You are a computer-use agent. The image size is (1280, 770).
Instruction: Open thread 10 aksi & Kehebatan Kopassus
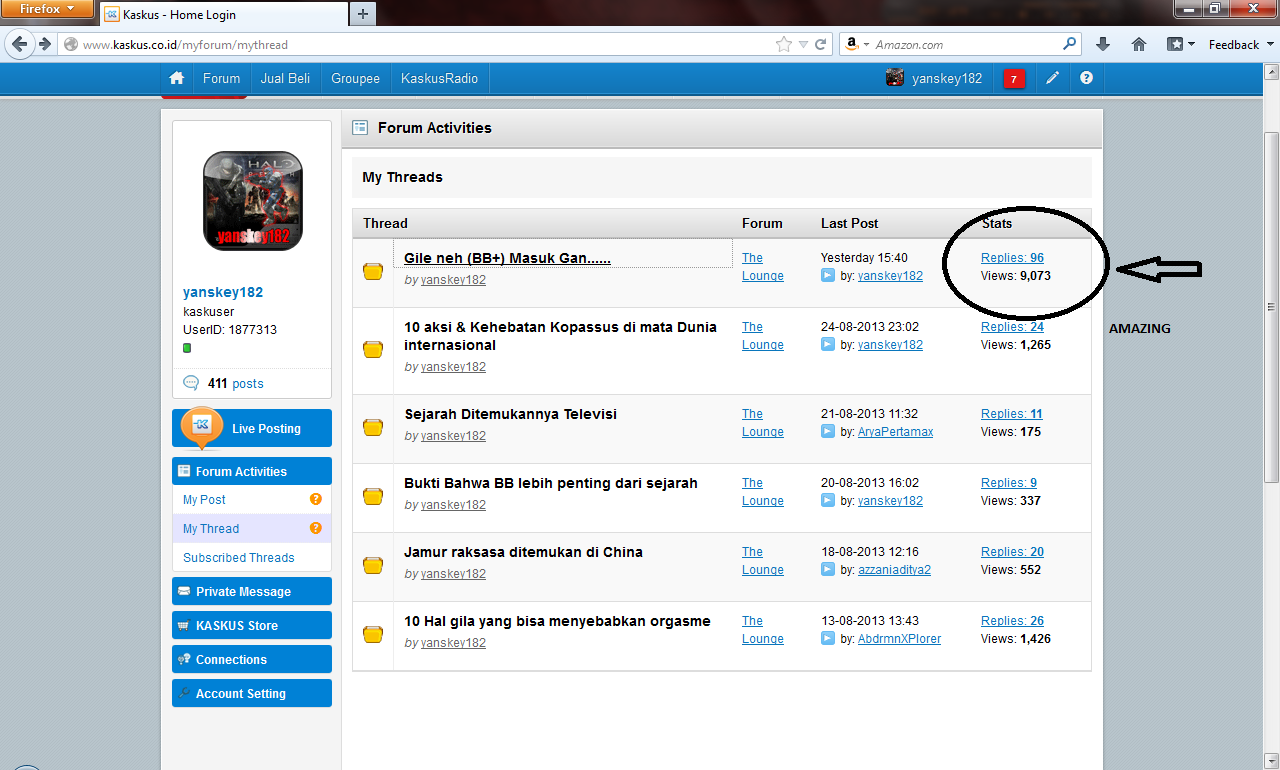coord(560,336)
